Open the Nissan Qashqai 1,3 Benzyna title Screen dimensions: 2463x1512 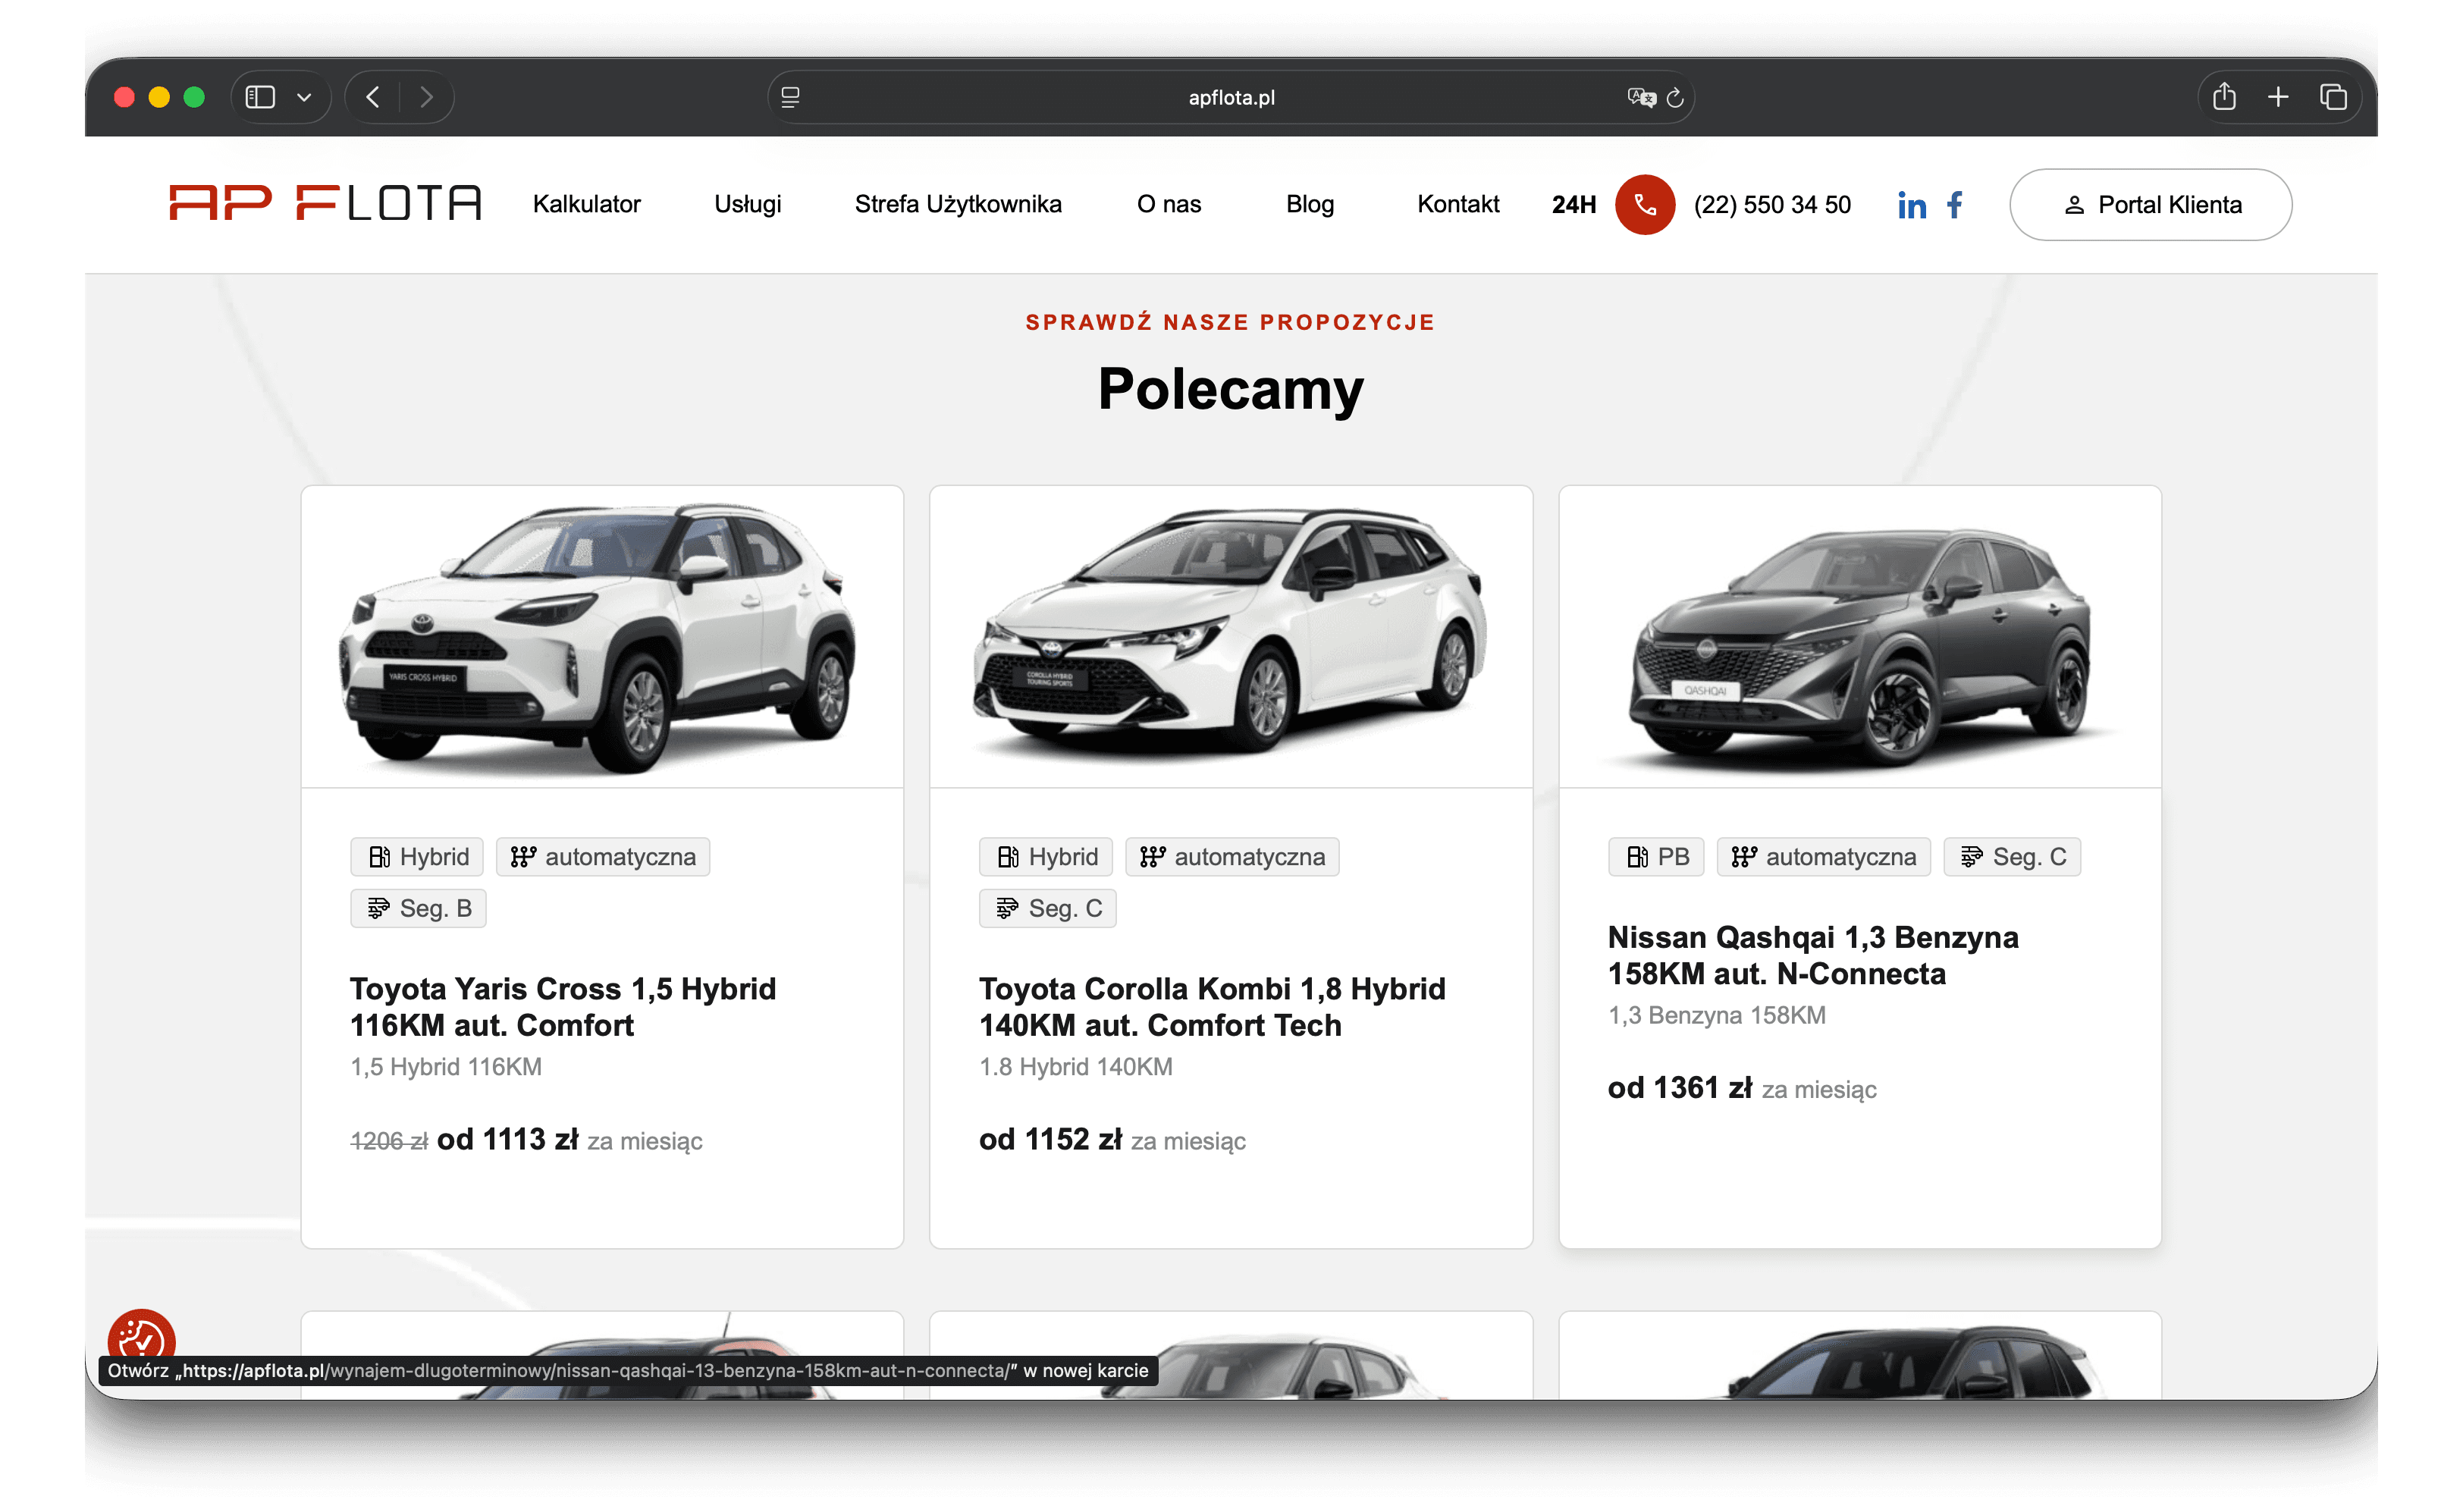tap(1813, 955)
